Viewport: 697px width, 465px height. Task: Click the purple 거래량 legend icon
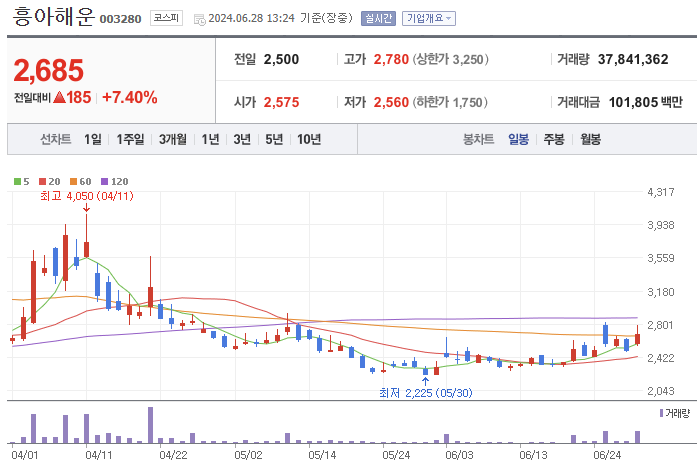661,412
